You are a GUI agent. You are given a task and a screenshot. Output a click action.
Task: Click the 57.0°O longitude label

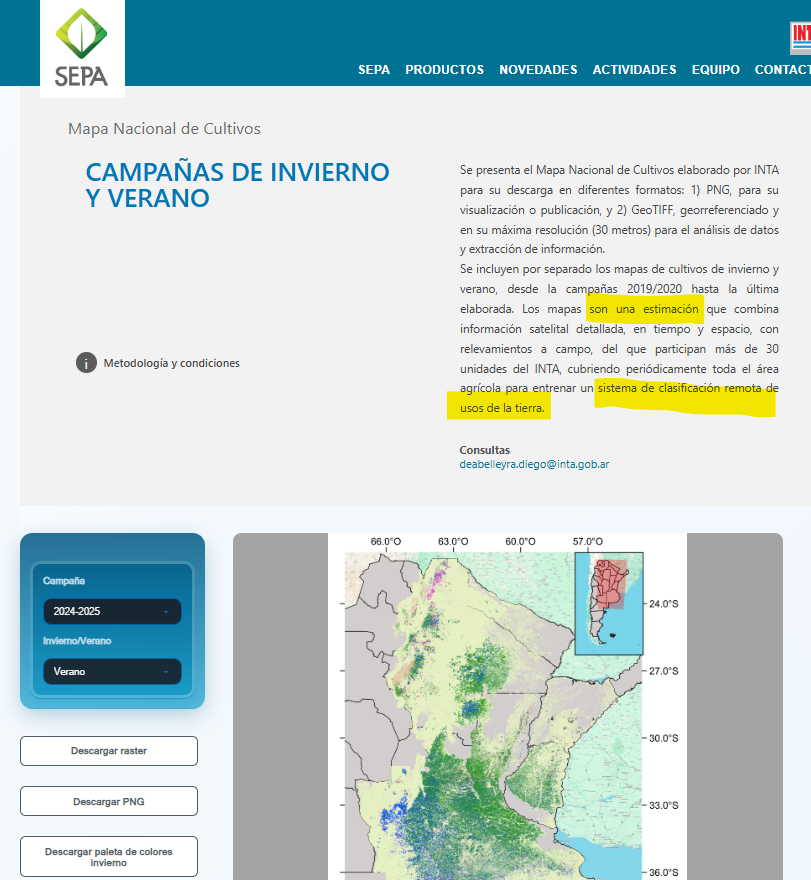[588, 542]
